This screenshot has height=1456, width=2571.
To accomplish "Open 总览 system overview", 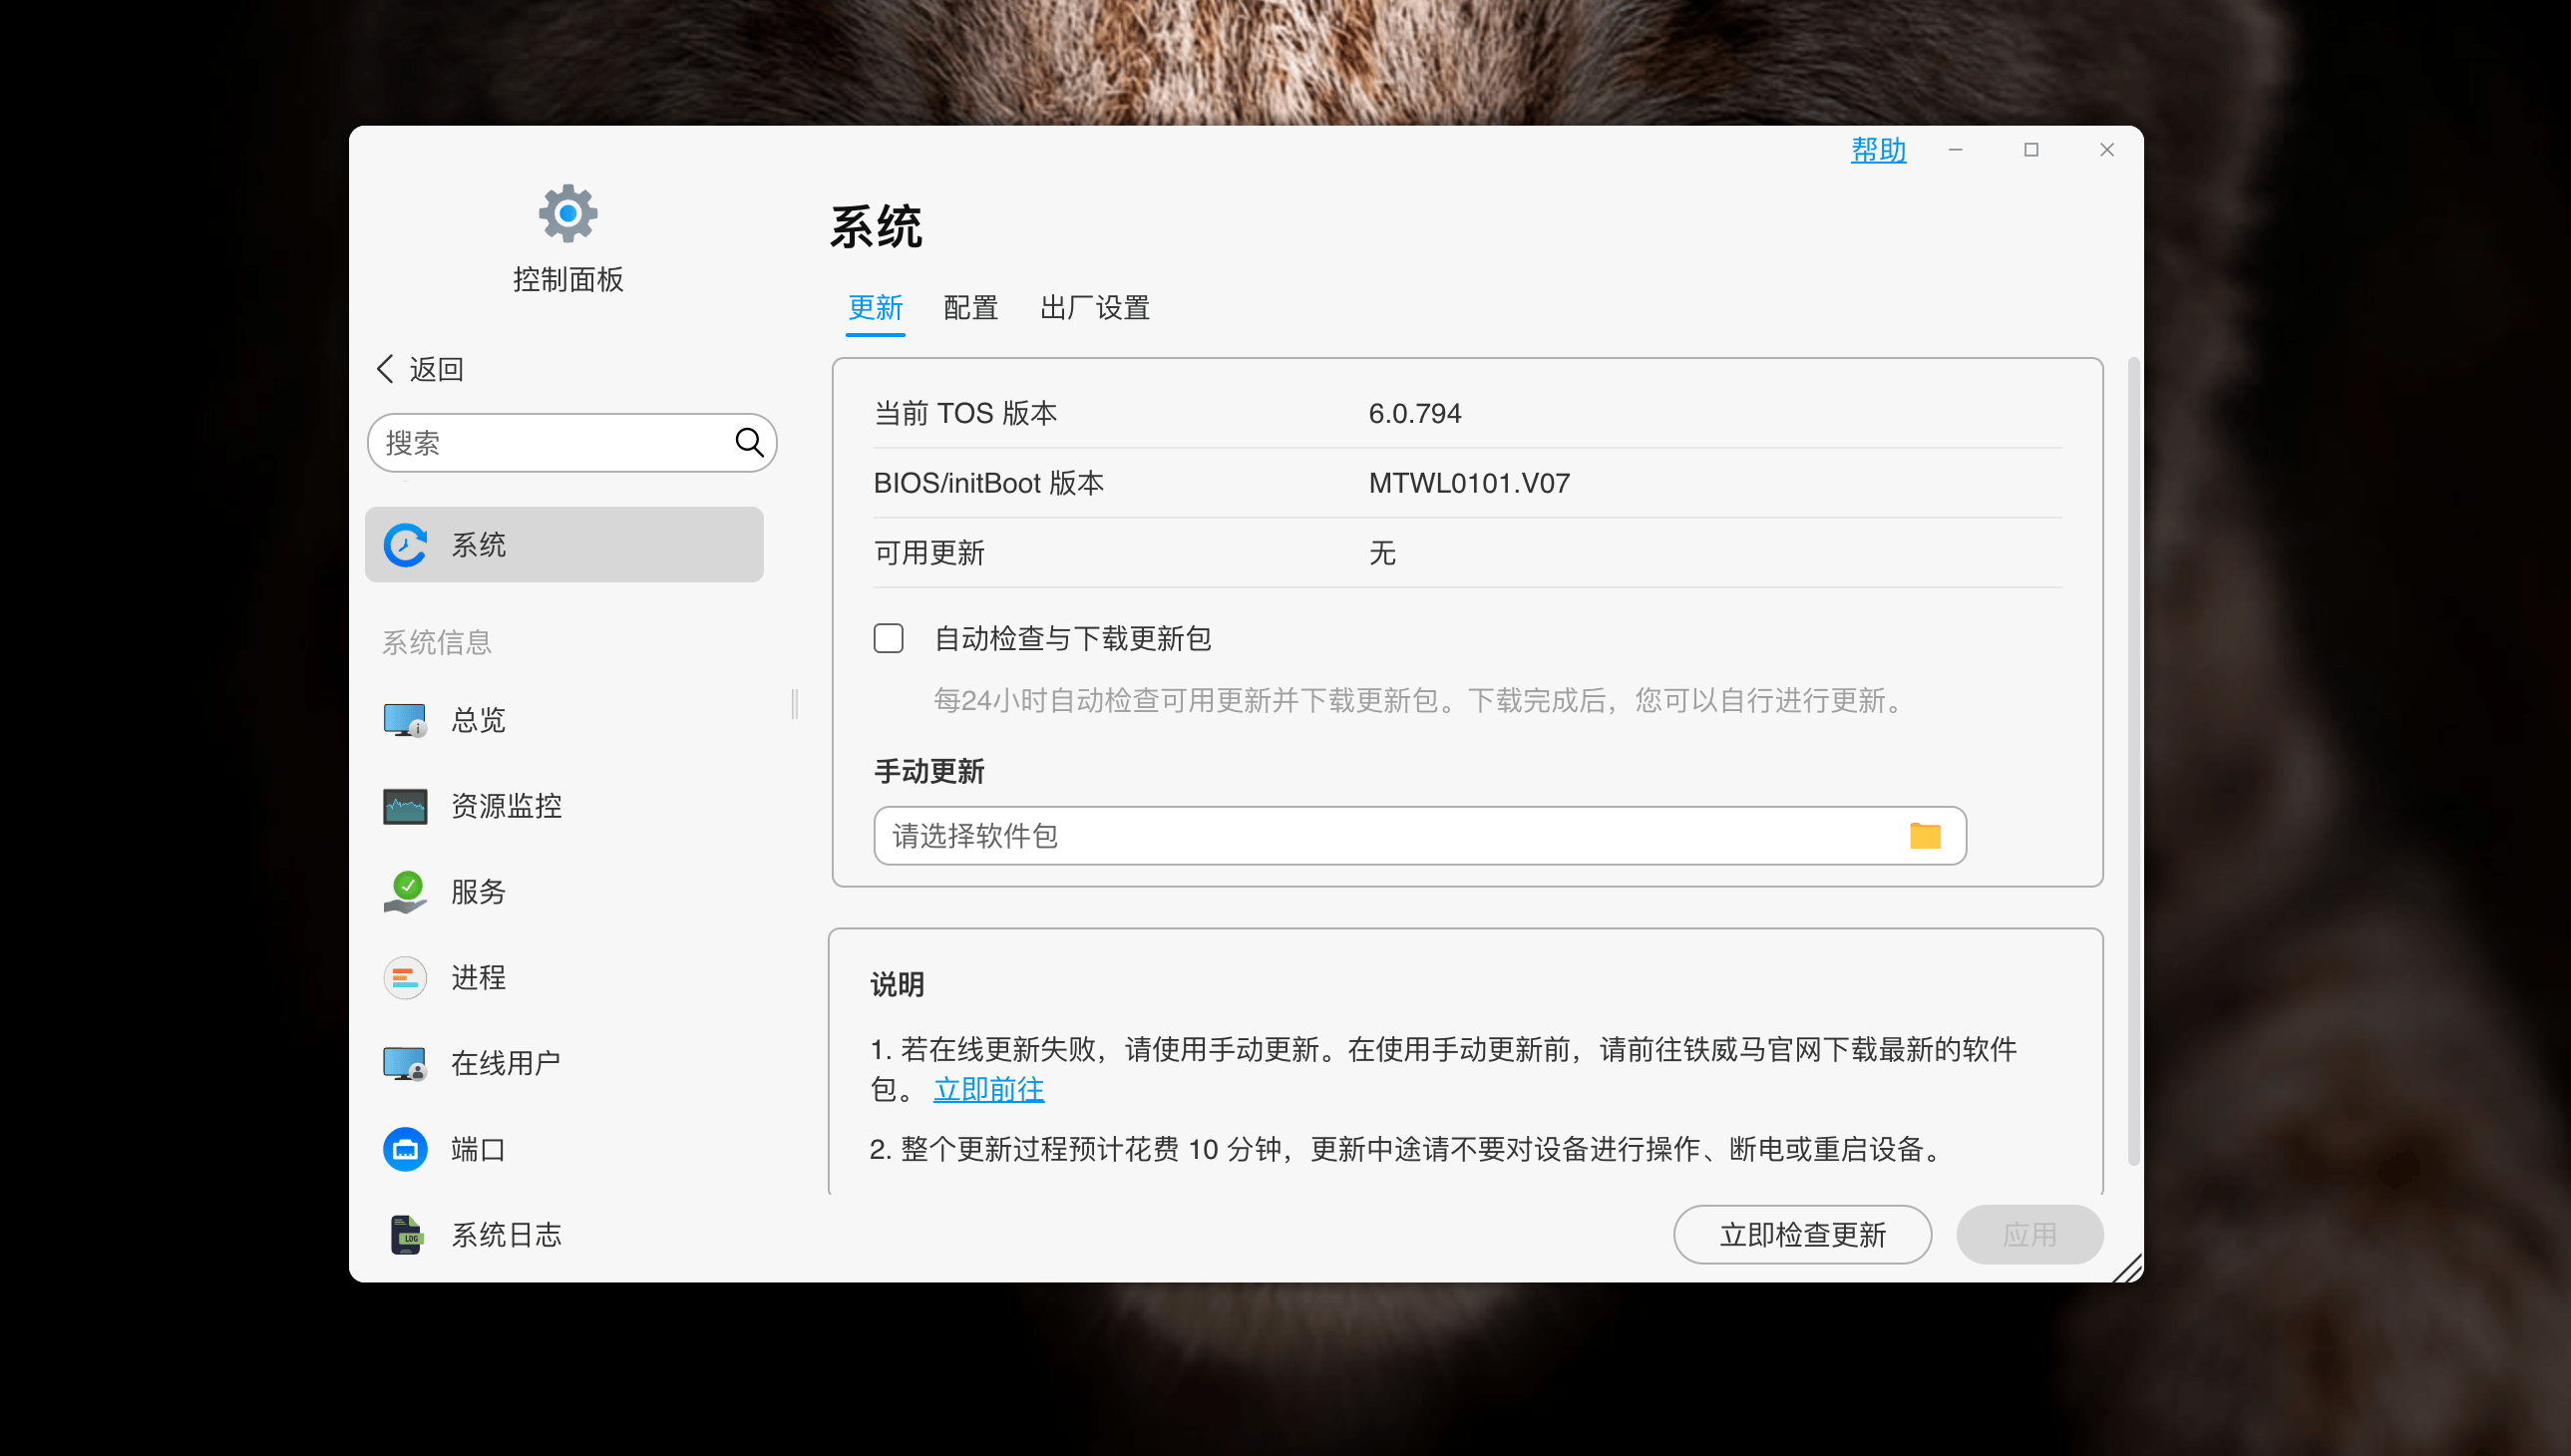I will coord(477,719).
